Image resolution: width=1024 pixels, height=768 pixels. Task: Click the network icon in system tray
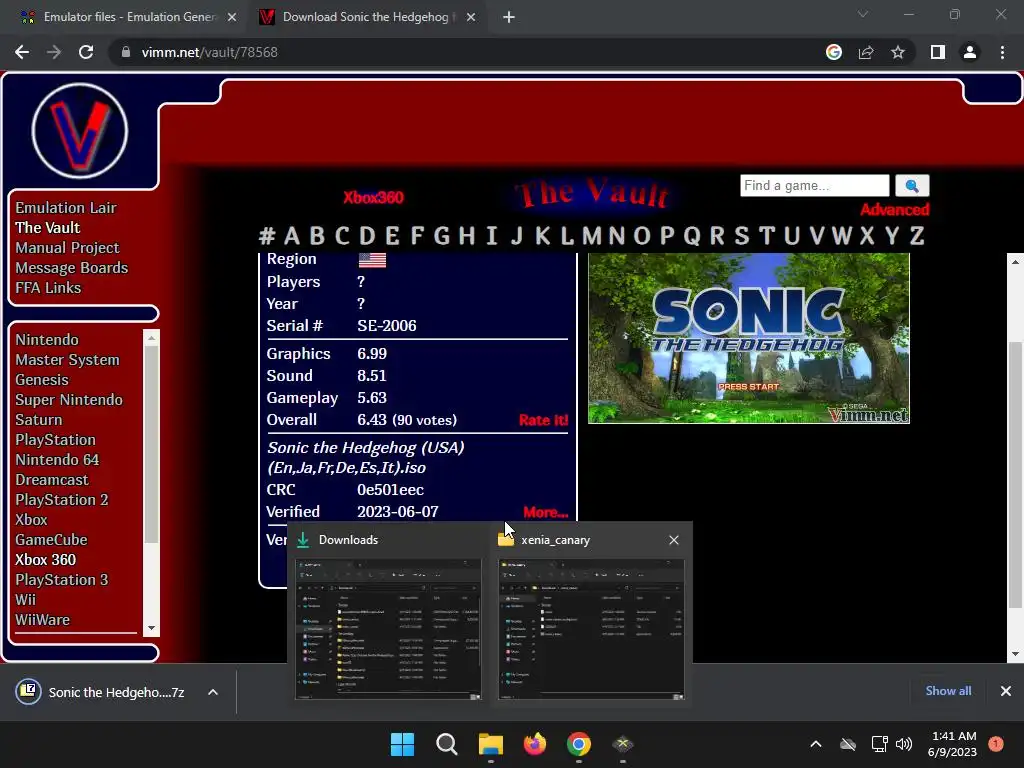click(879, 744)
